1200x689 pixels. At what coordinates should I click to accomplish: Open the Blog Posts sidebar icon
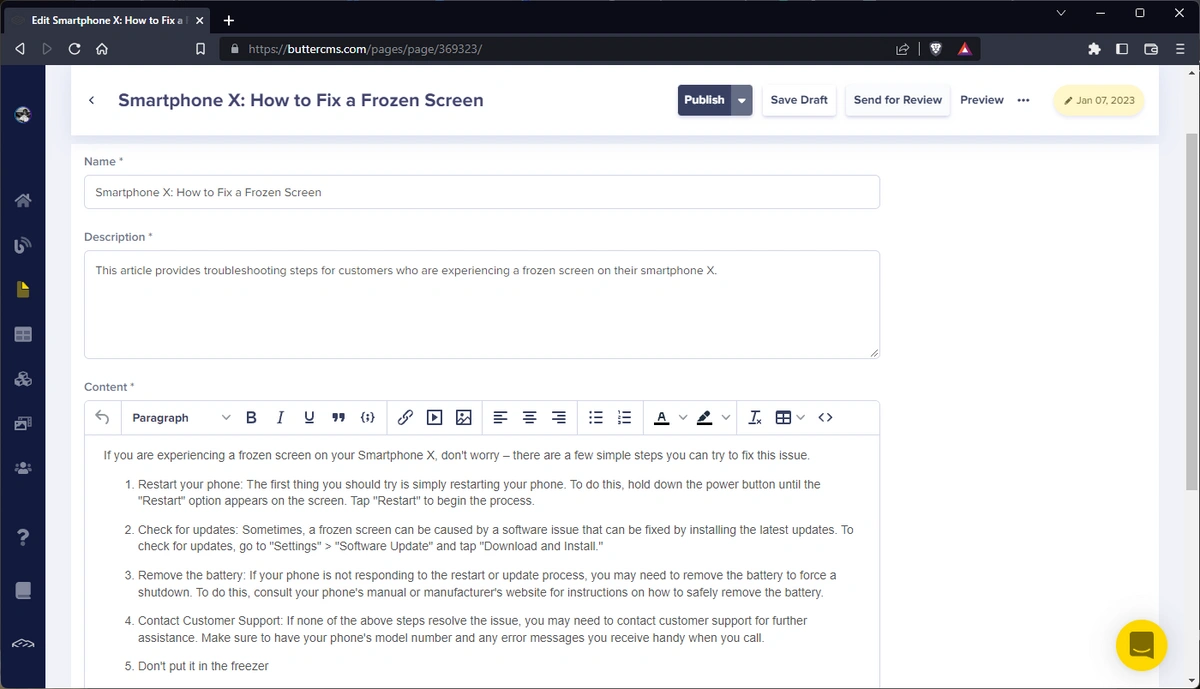pyautogui.click(x=23, y=245)
